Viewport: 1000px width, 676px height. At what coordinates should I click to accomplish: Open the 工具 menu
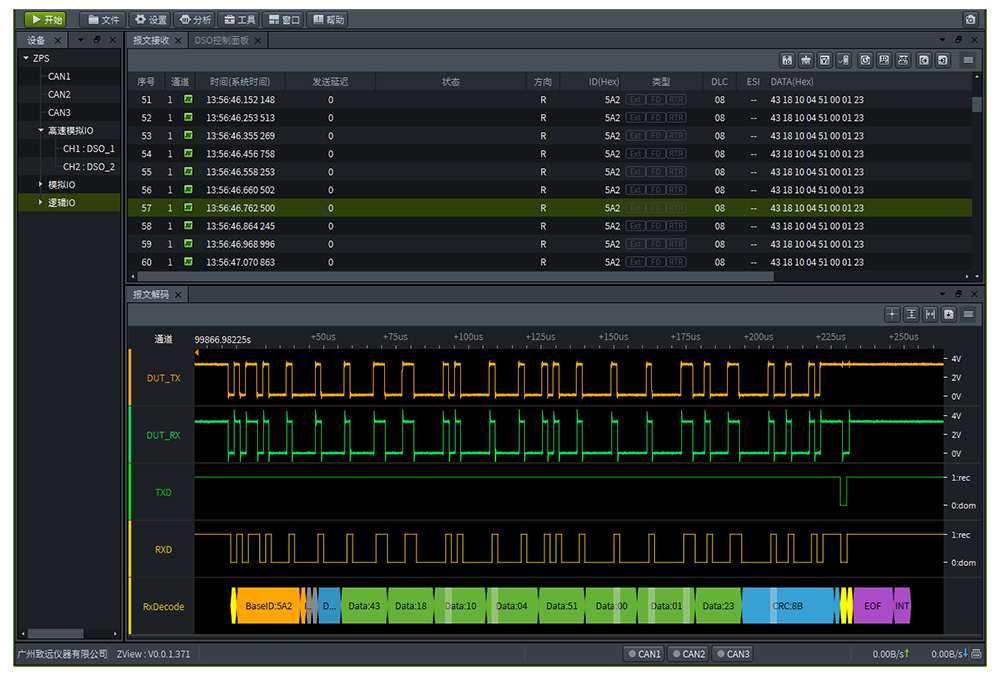point(239,20)
